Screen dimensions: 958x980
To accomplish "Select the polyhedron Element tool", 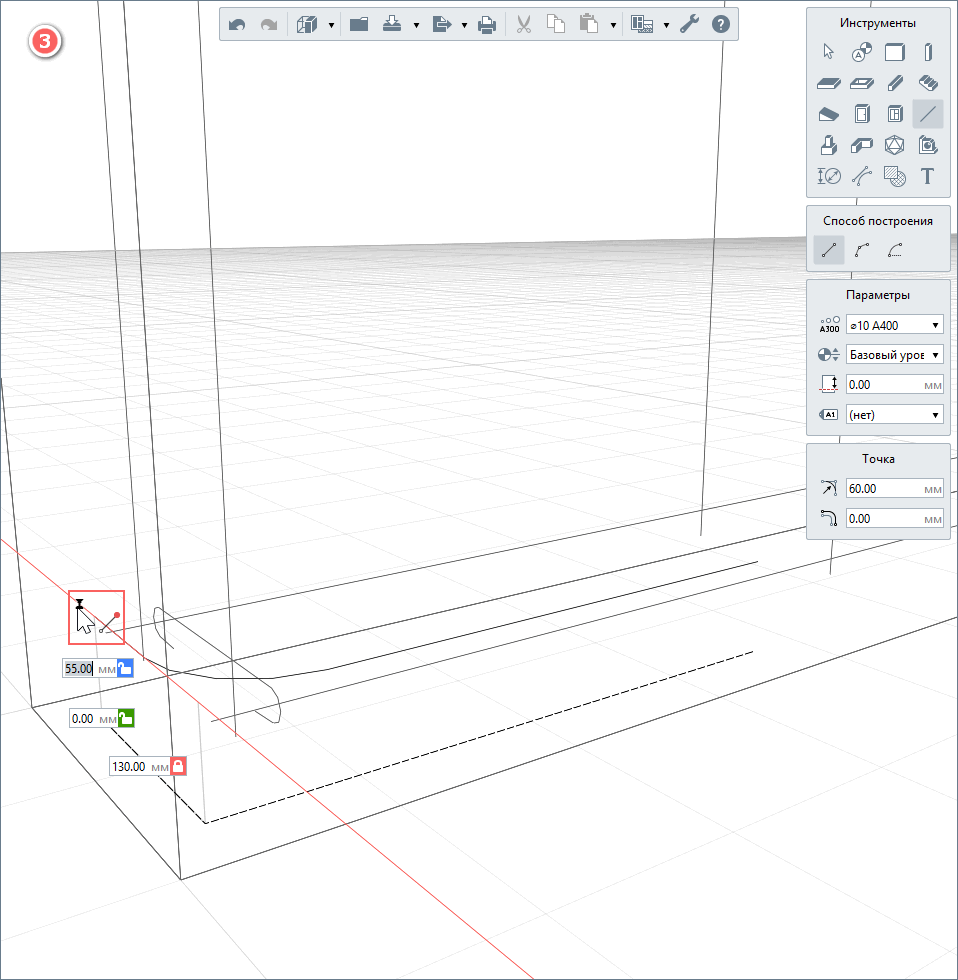I will [x=895, y=145].
